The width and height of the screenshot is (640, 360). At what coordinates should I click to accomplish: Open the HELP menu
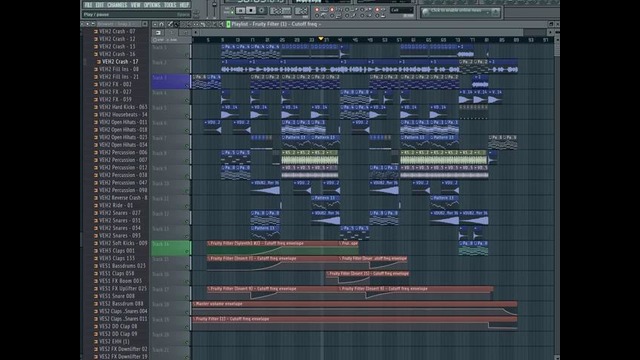click(x=184, y=5)
